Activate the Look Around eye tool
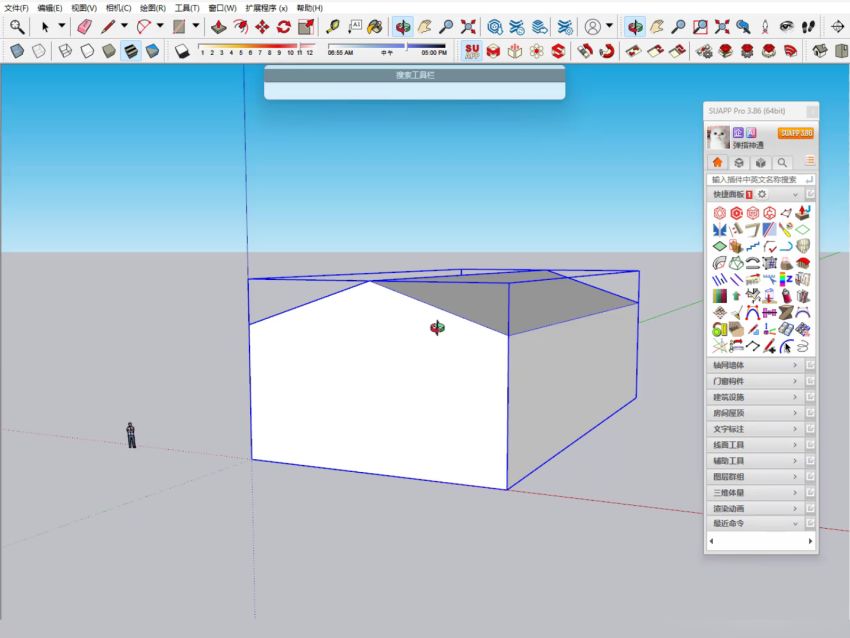This screenshot has height=638, width=850. tap(787, 27)
